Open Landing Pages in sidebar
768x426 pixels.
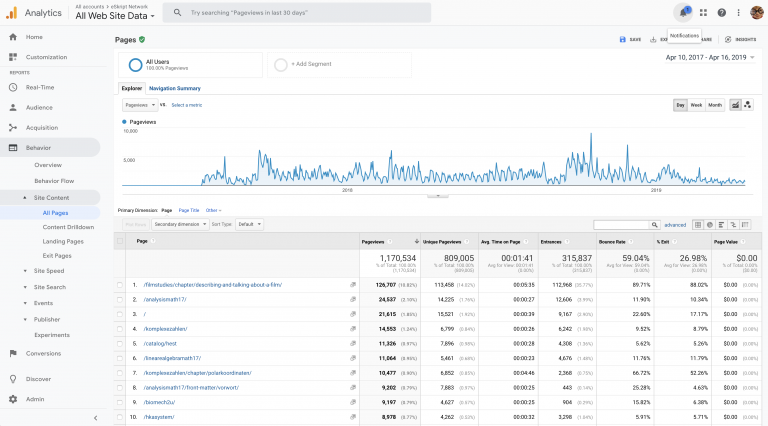tap(63, 241)
